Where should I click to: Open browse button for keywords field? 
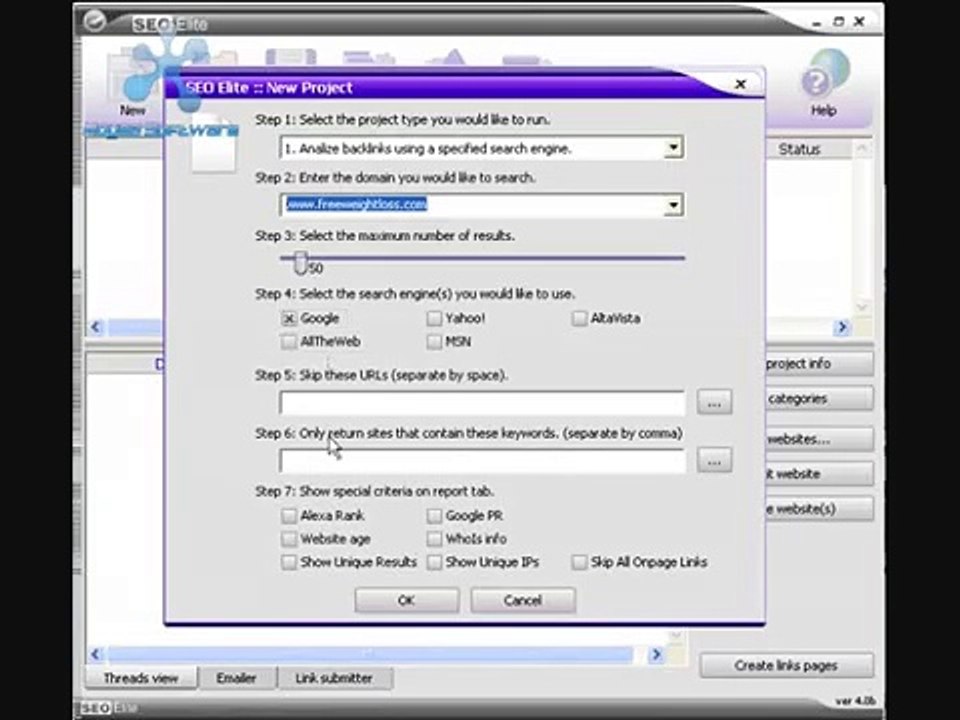click(714, 460)
